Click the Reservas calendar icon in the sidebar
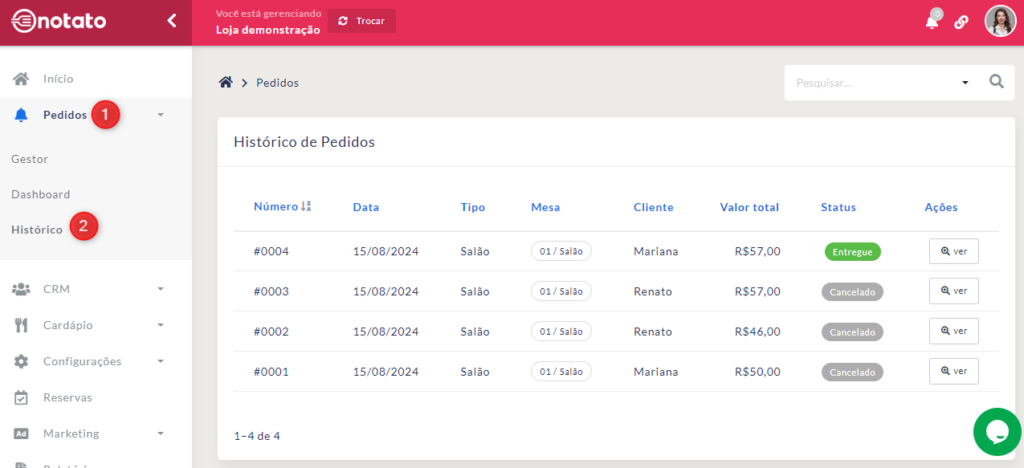The image size is (1024, 468). [x=21, y=397]
